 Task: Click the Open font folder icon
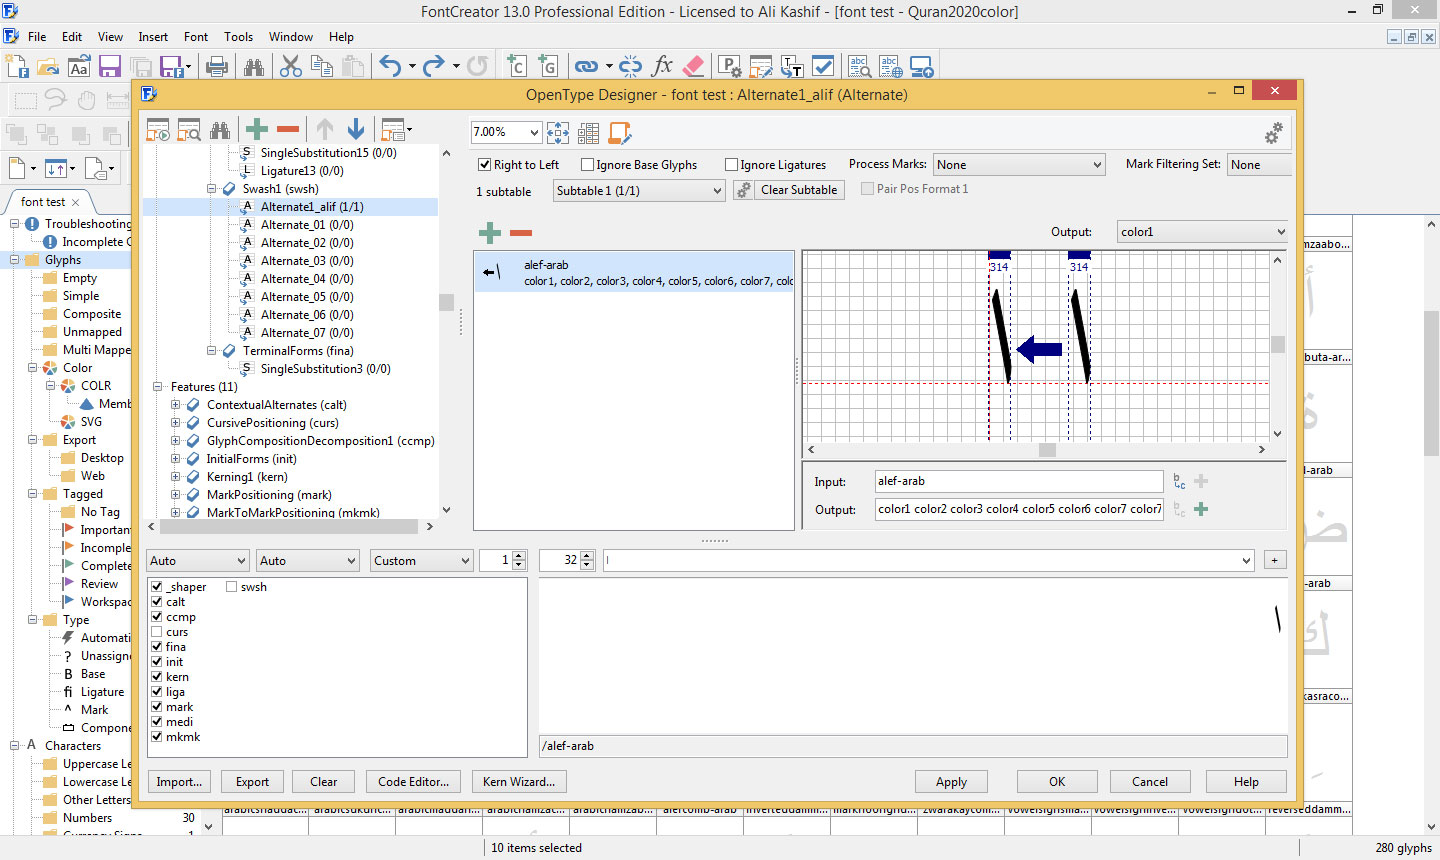coord(48,67)
